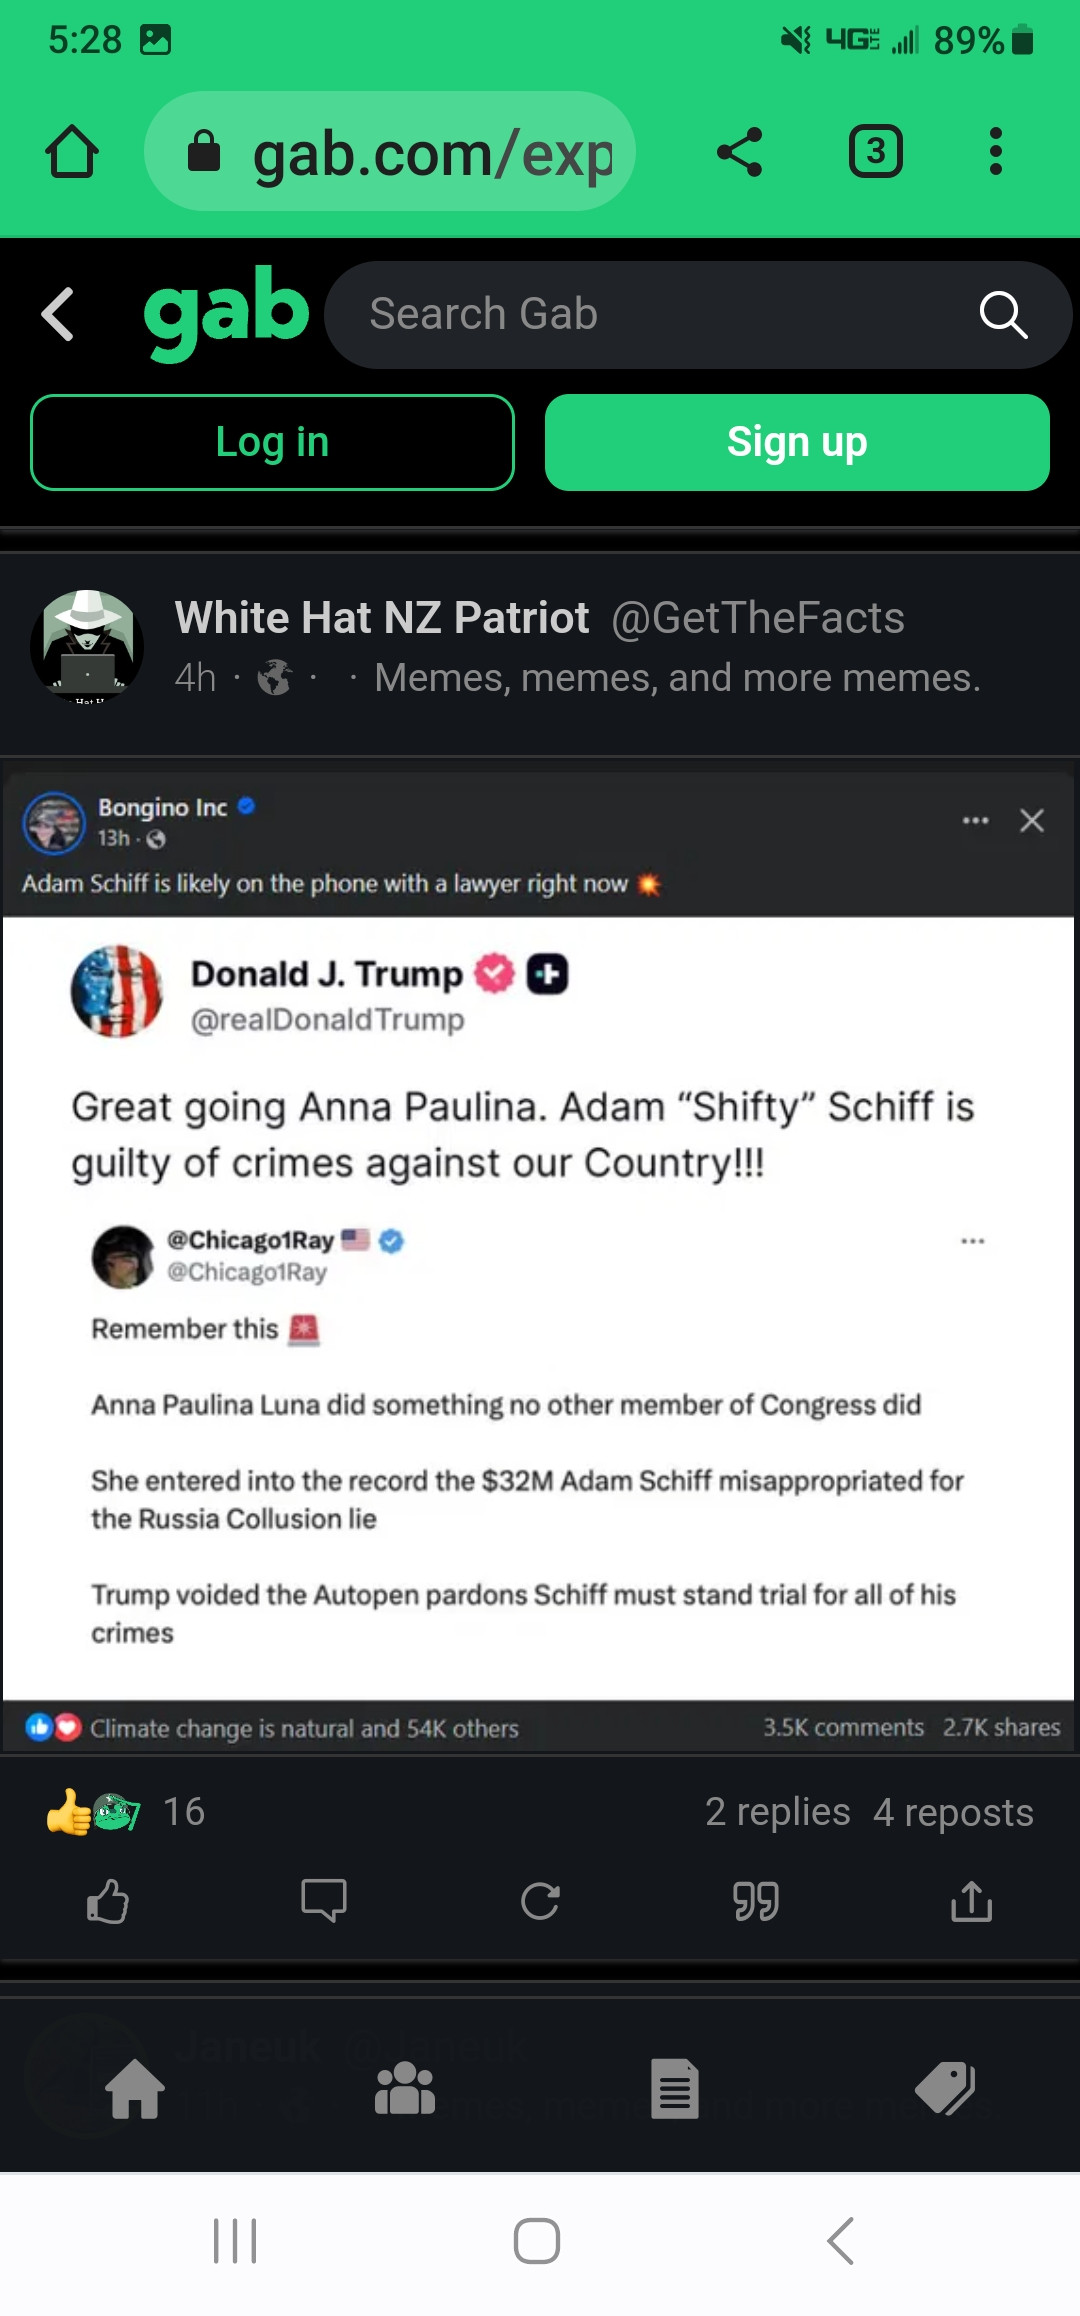Viewport: 1080px width, 2316px height.
Task: Tap the magnifier search icon
Action: [1003, 315]
